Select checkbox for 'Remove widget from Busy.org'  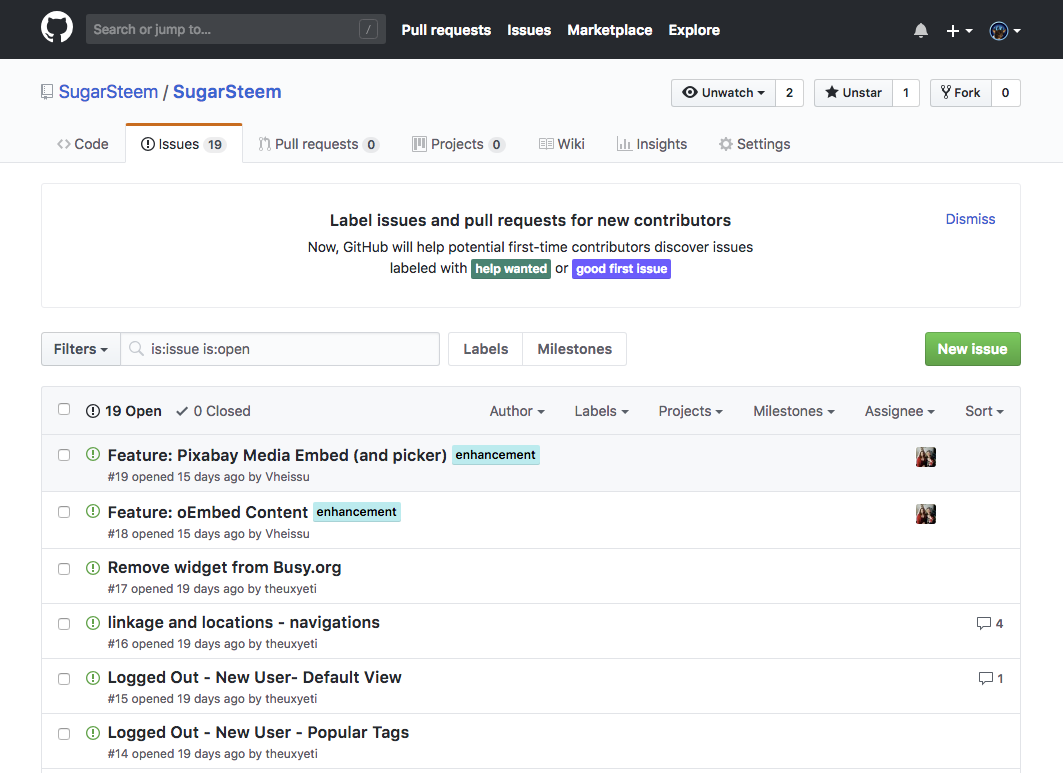(64, 569)
